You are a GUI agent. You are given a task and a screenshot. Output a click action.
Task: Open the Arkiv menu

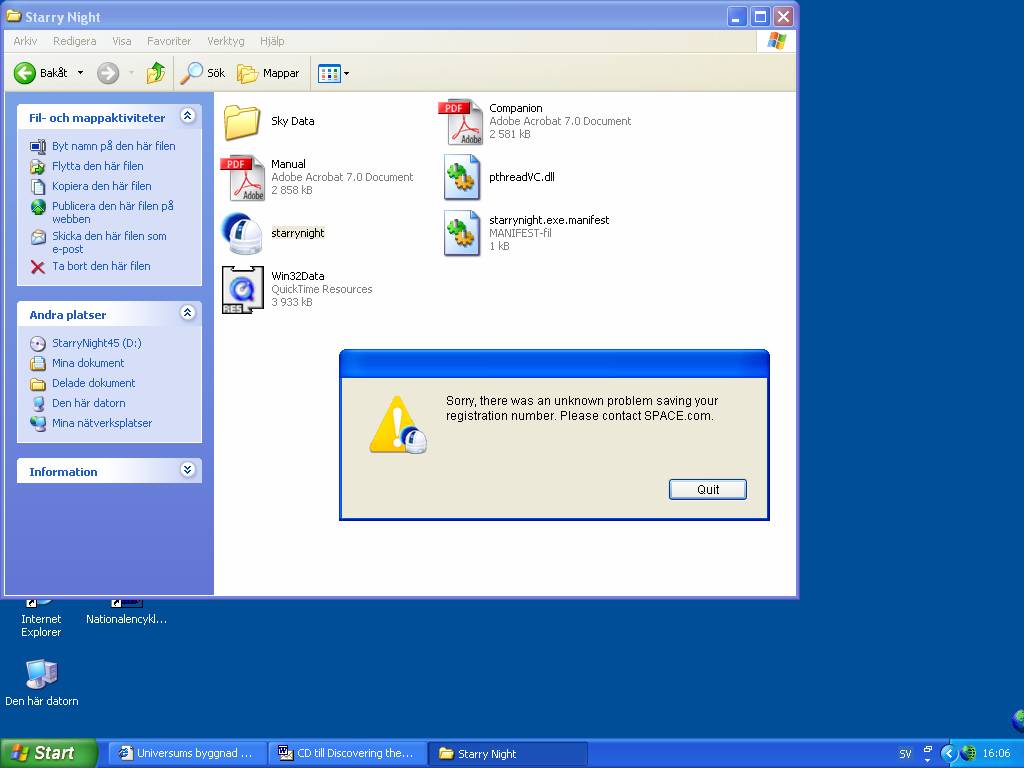point(25,41)
